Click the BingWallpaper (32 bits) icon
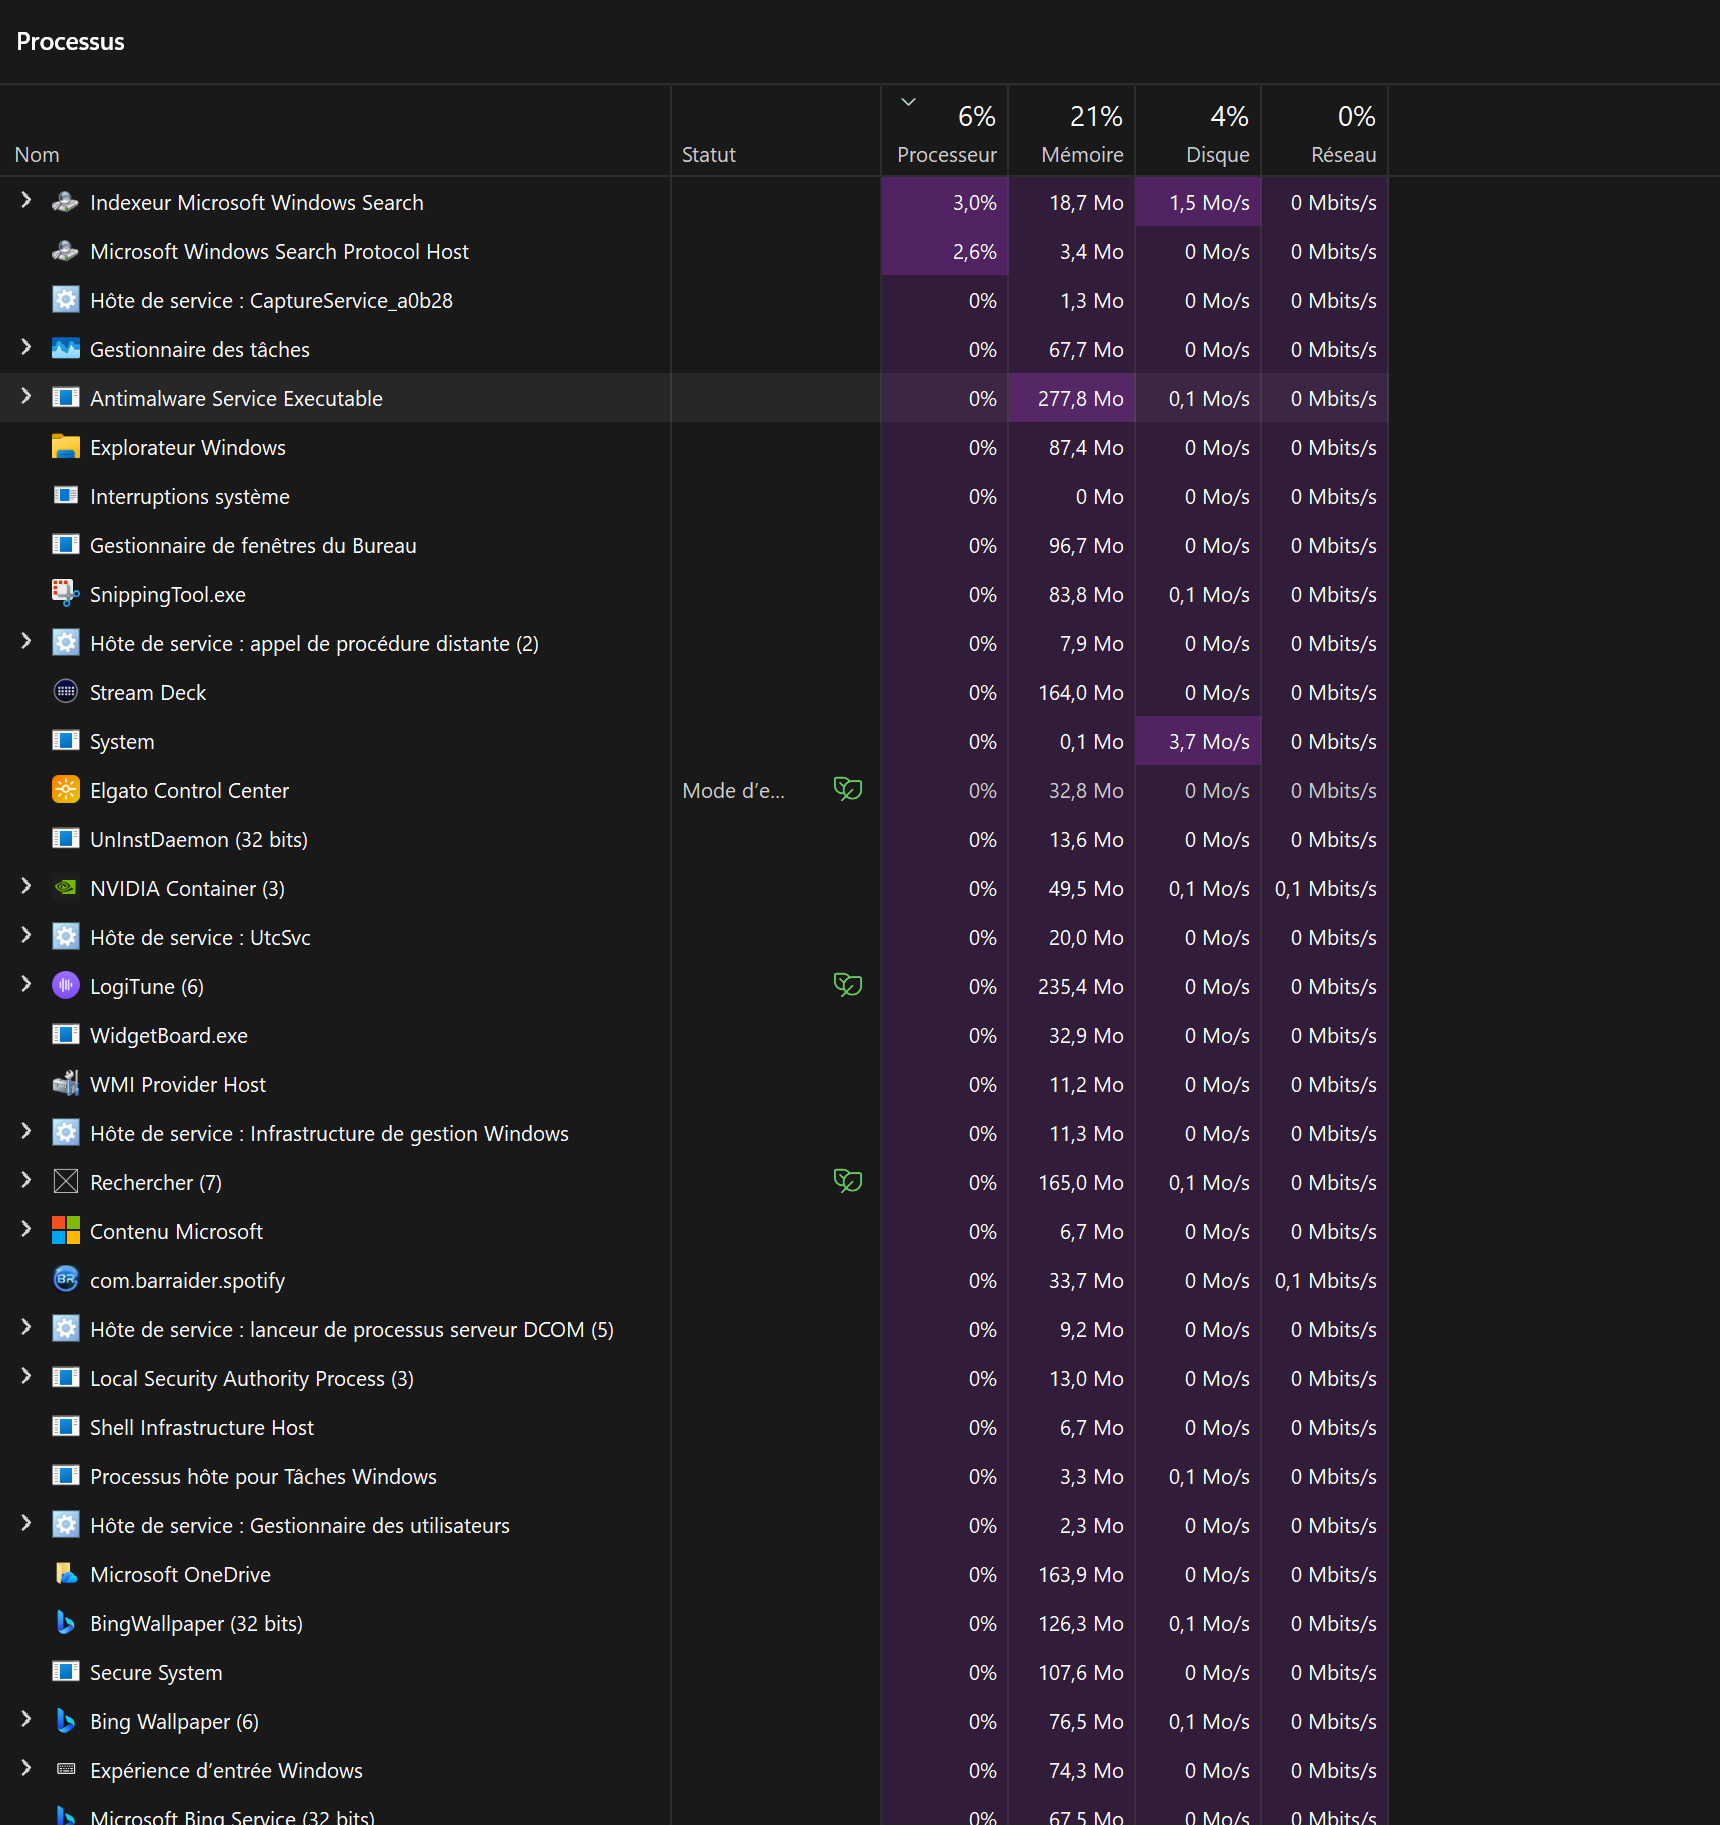The height and width of the screenshot is (1825, 1720). click(x=66, y=1623)
